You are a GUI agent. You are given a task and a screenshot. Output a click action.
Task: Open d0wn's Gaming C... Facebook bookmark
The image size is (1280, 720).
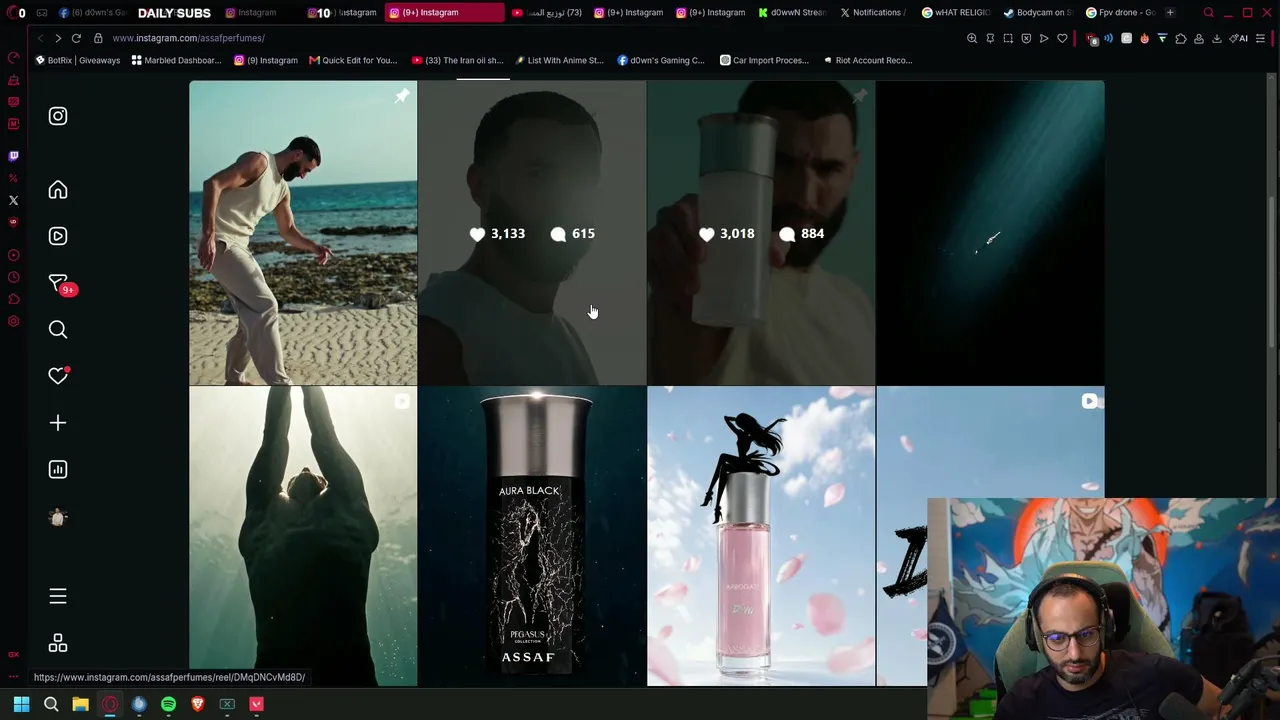click(661, 60)
